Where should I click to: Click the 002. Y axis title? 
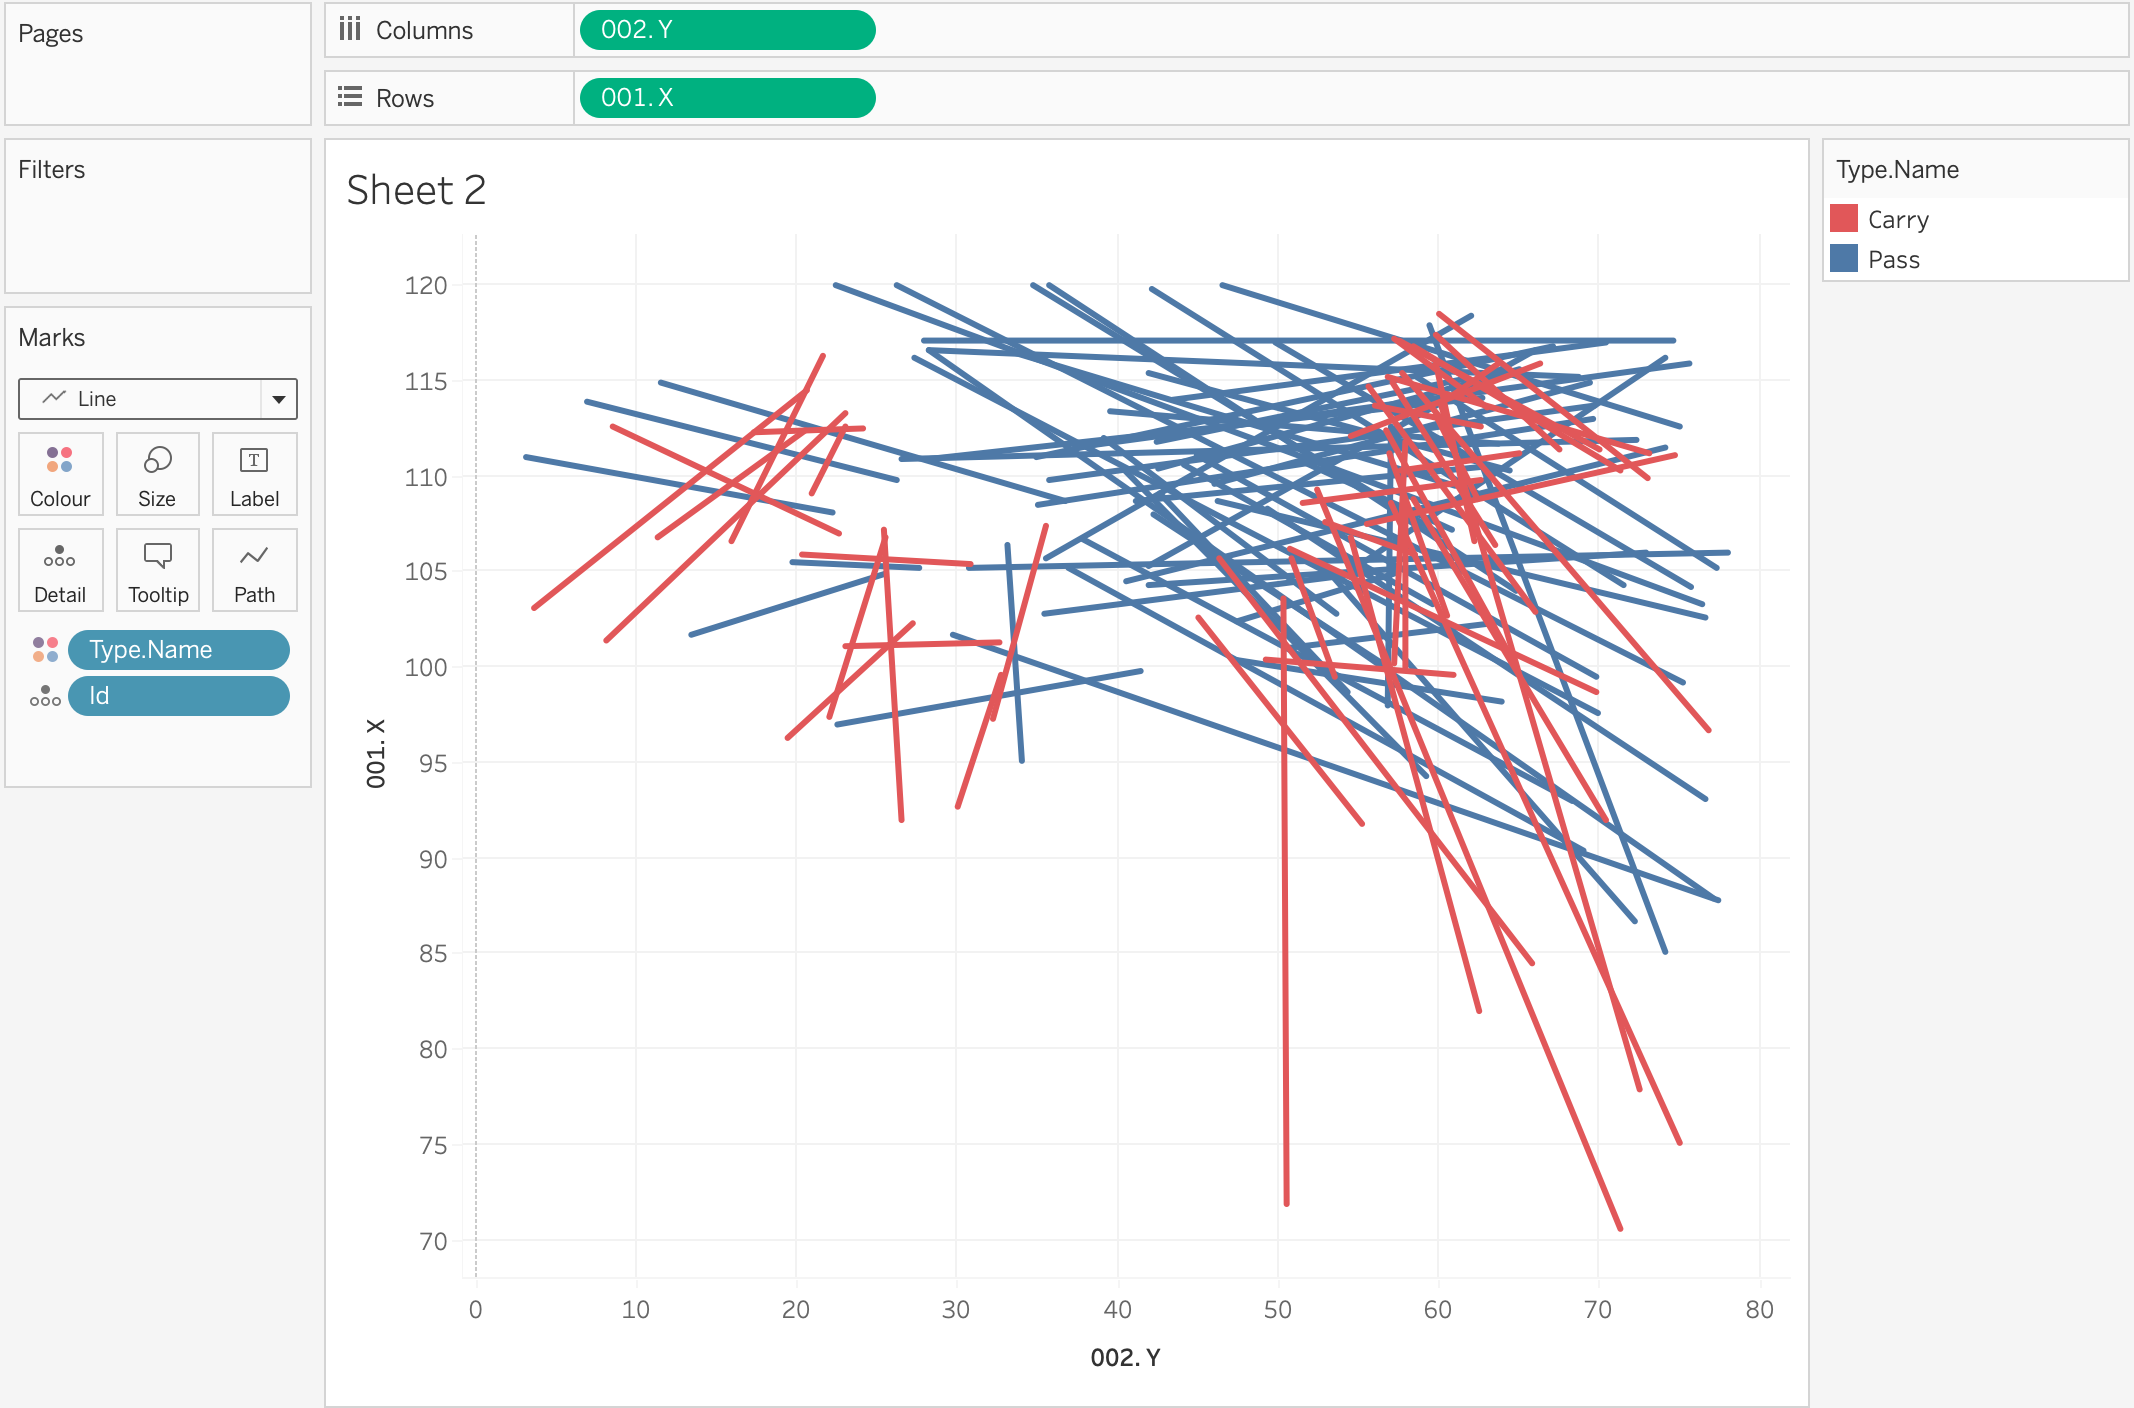coord(1124,1357)
